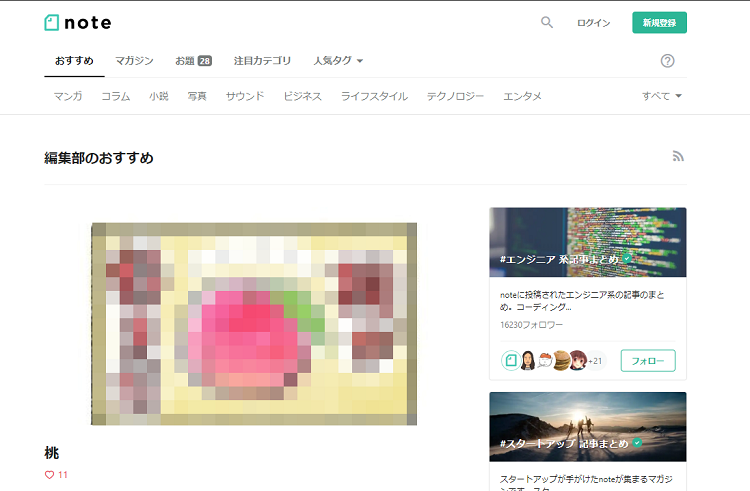Click the 28 badge beside お題

[x=205, y=61]
